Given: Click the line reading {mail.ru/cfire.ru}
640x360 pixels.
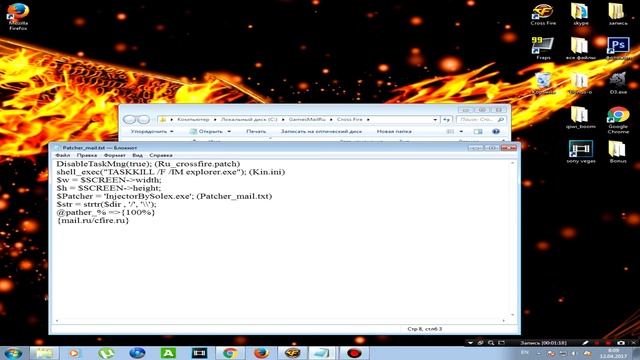Looking at the screenshot, I should [x=93, y=220].
